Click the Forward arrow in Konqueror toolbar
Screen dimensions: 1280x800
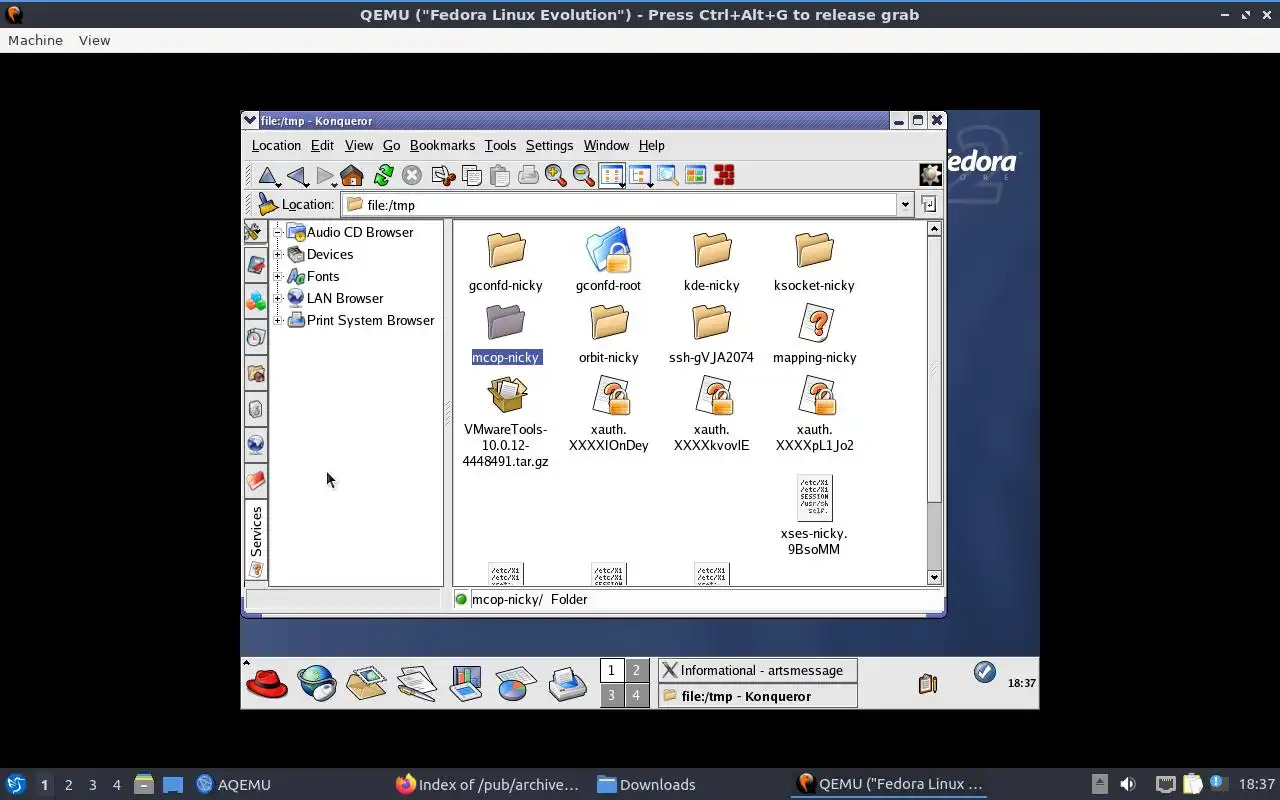click(x=324, y=176)
